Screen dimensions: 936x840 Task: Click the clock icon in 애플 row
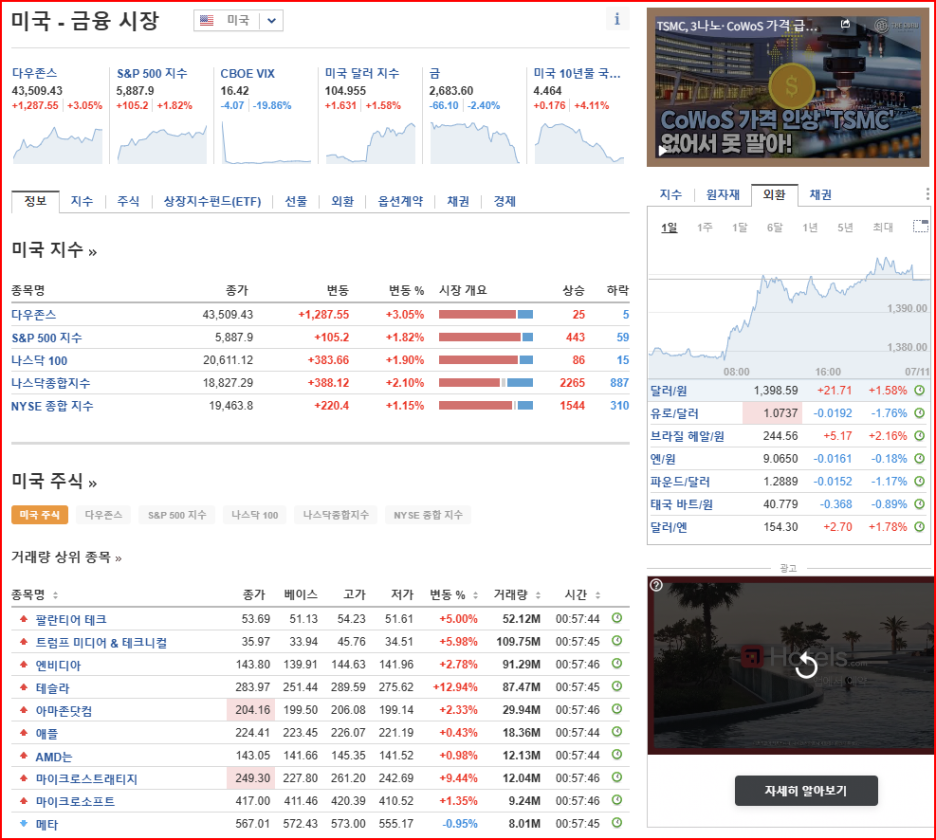[x=617, y=731]
